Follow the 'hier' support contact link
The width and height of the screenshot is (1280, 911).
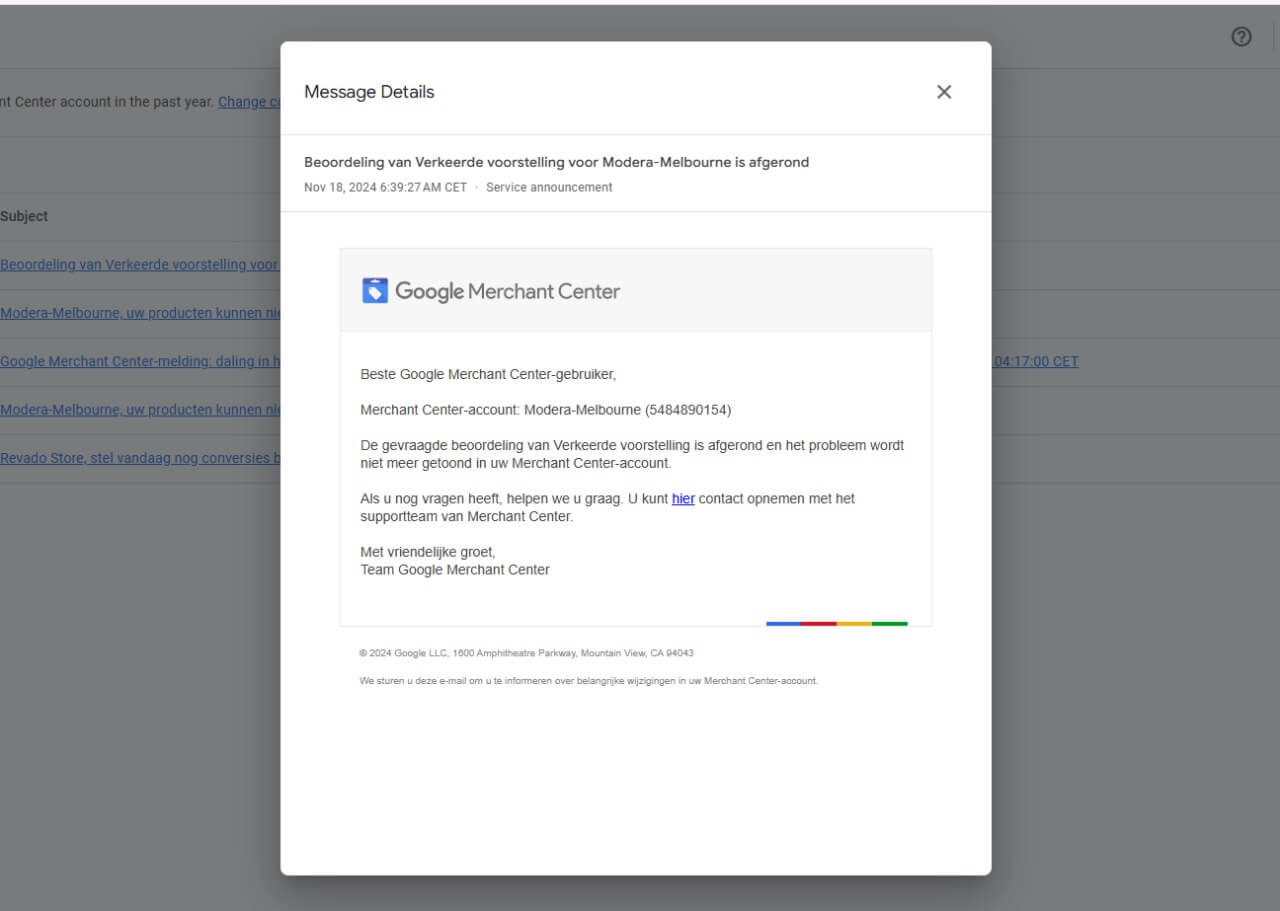click(683, 498)
